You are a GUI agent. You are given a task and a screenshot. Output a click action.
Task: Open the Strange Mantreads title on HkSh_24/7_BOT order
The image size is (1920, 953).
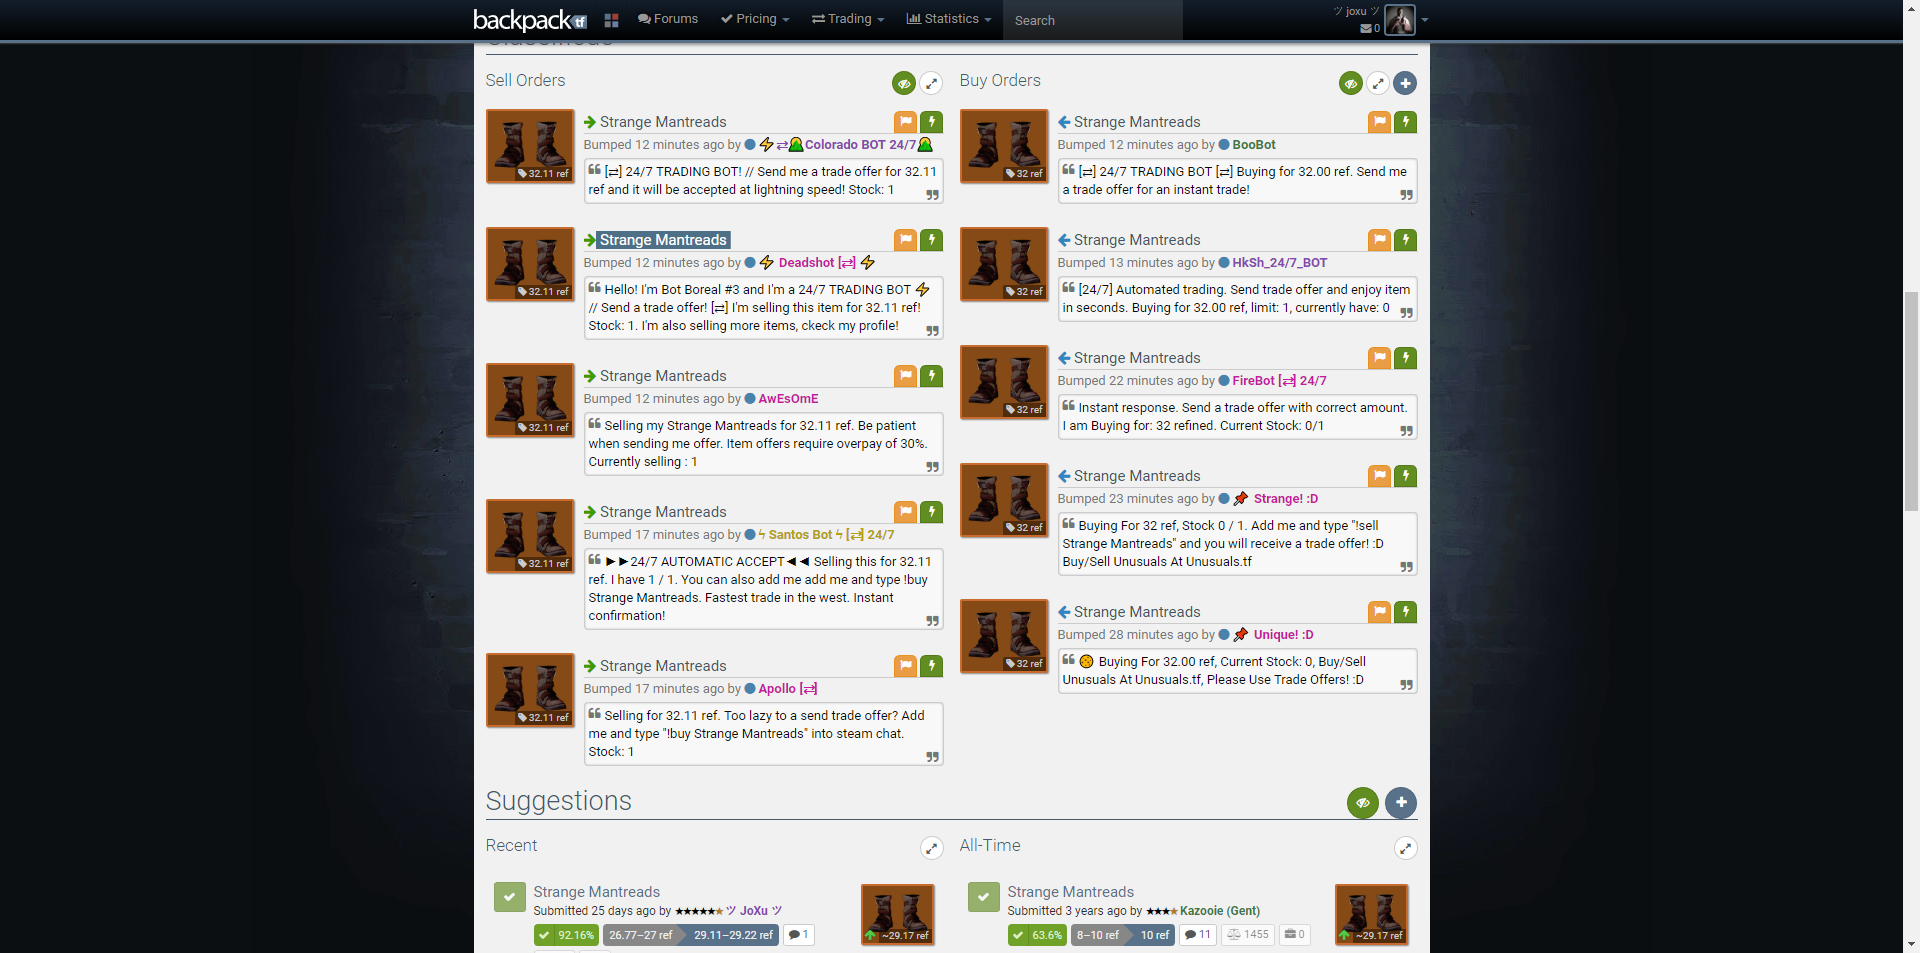[x=1137, y=240]
